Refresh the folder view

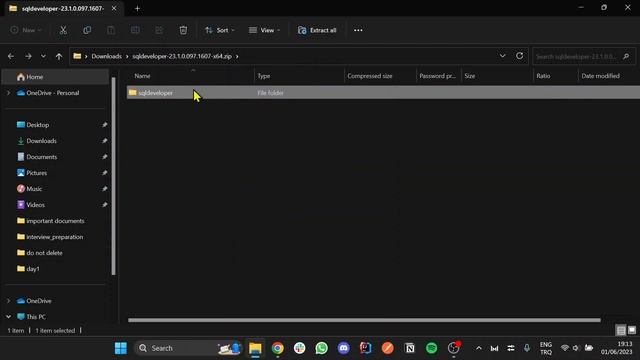pyautogui.click(x=520, y=56)
